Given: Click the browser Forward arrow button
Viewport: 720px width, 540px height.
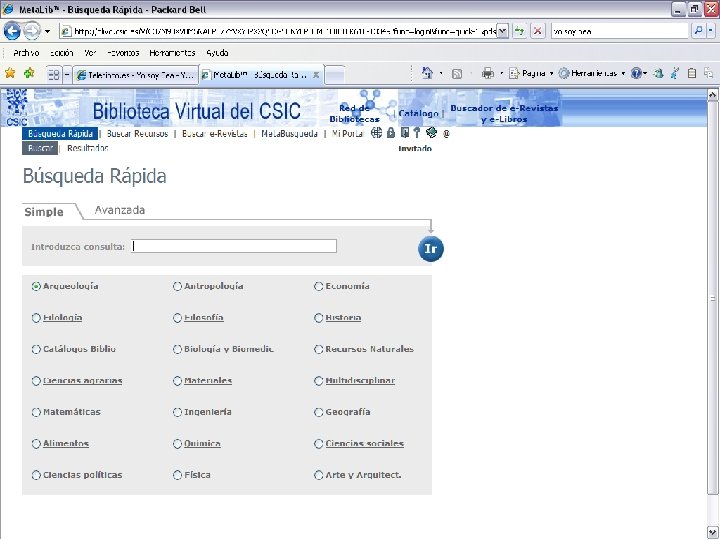Looking at the screenshot, I should pyautogui.click(x=32, y=31).
